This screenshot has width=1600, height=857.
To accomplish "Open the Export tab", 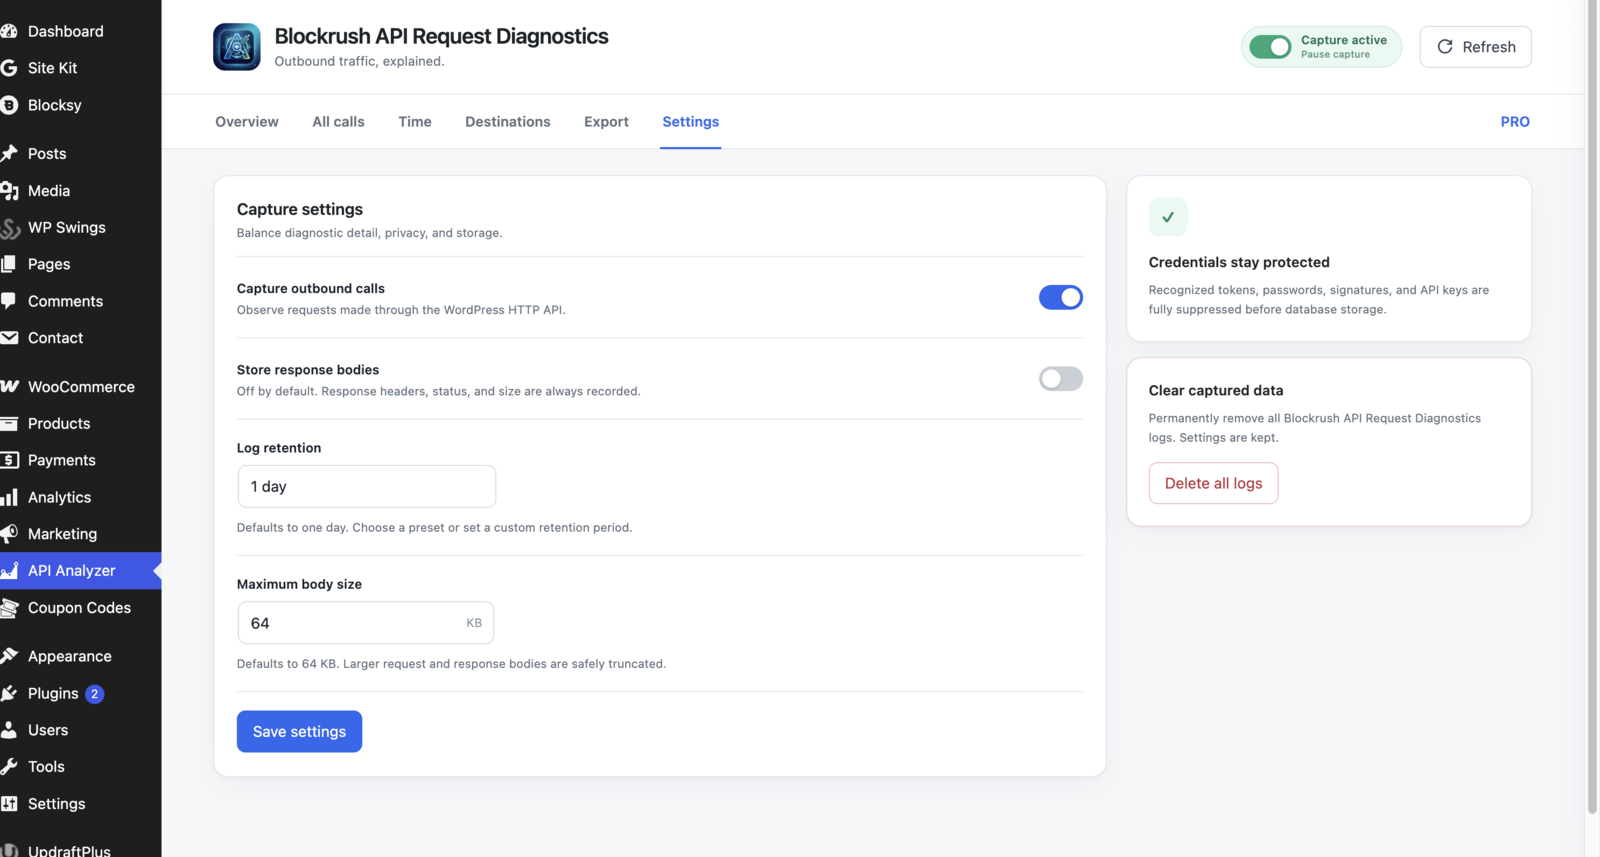I will tap(606, 122).
